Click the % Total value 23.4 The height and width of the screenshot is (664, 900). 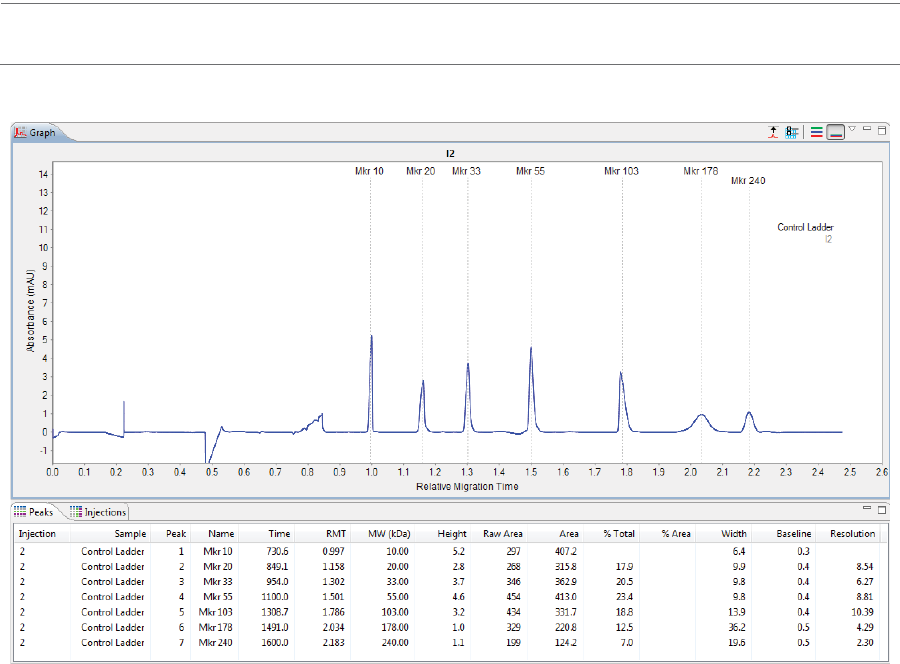click(x=624, y=597)
